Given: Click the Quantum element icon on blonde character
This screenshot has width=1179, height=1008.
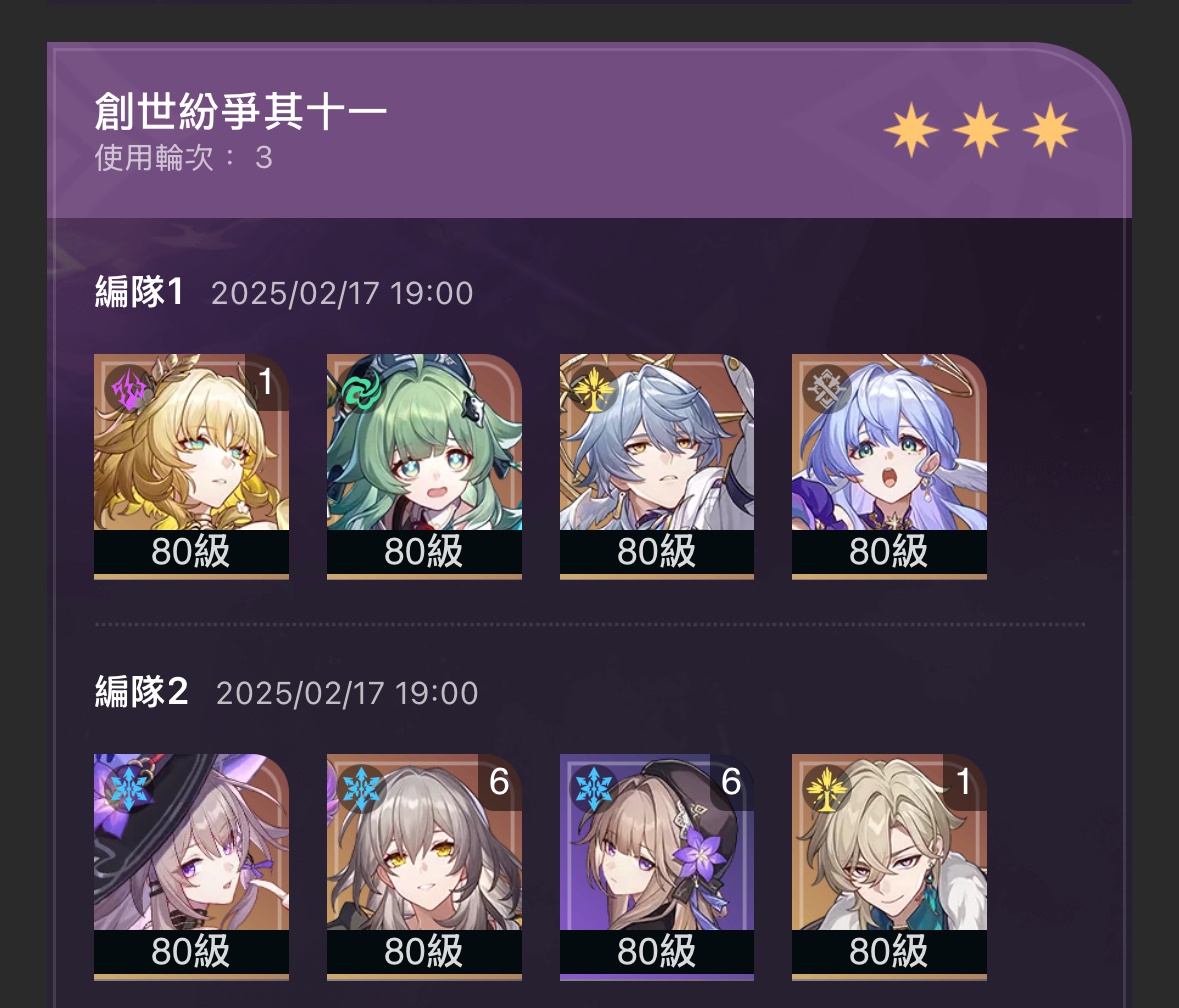Looking at the screenshot, I should 127,389.
